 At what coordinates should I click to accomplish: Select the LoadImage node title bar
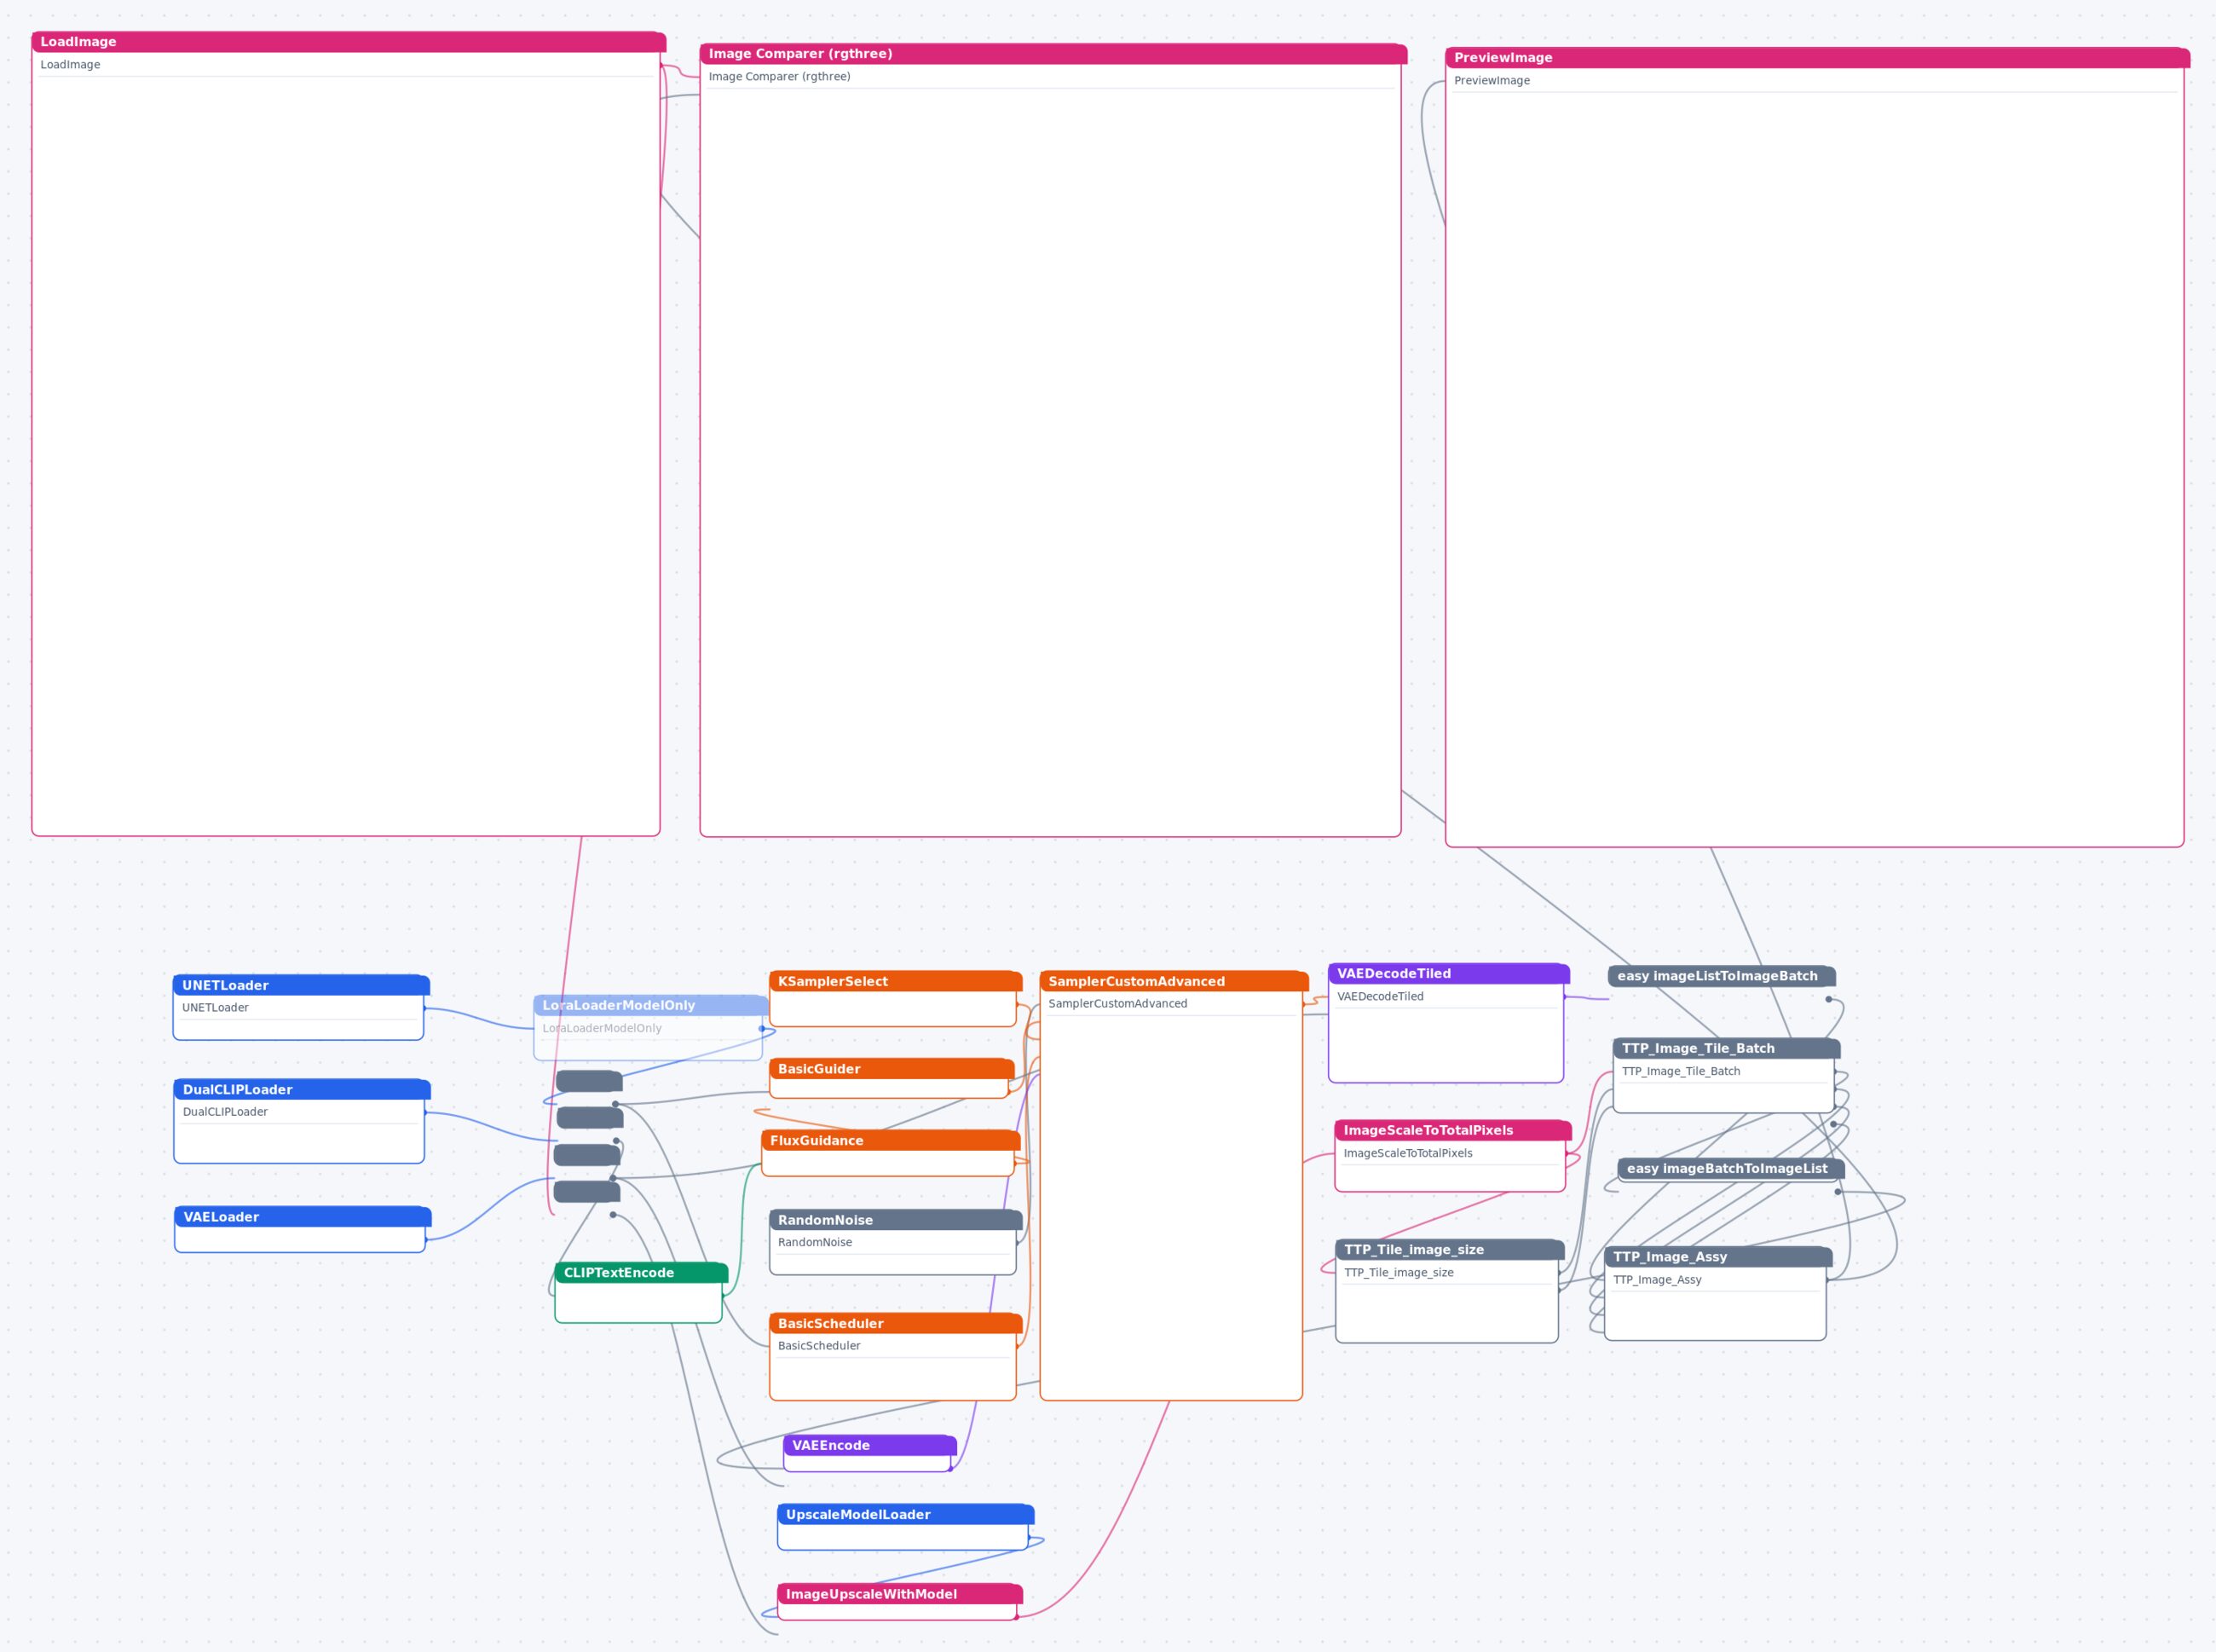coord(348,42)
